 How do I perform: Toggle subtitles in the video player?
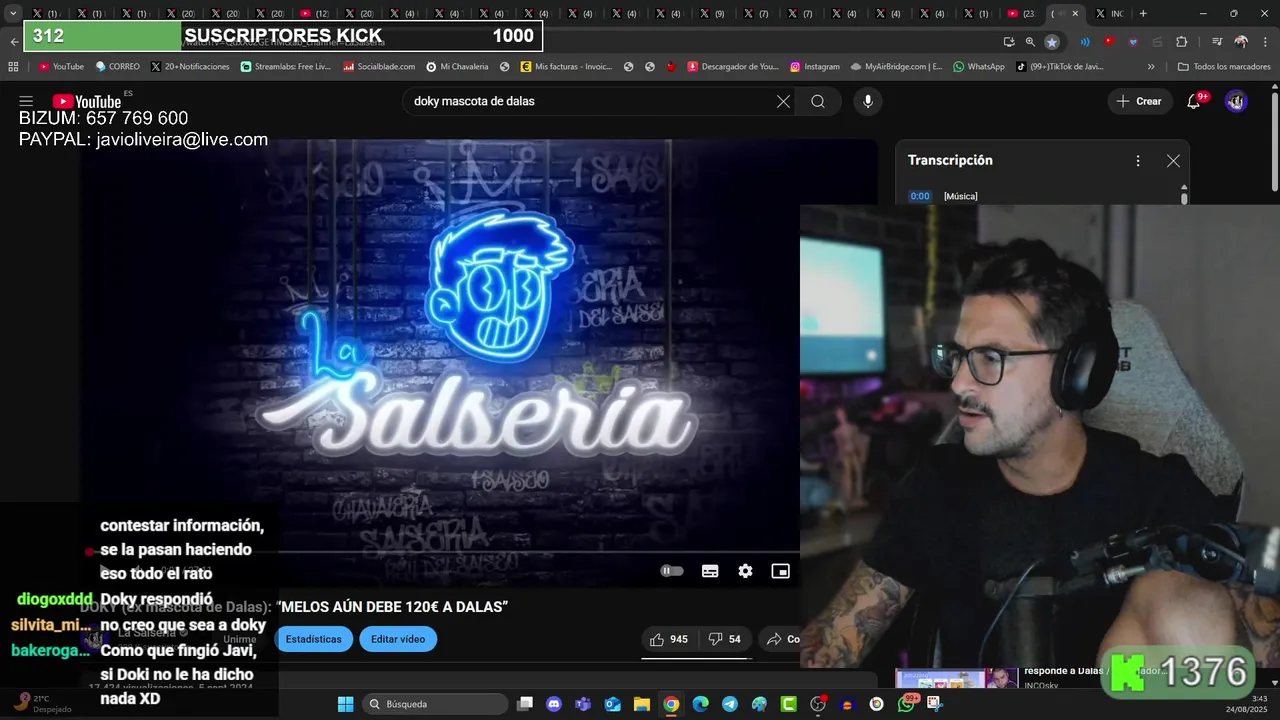coord(710,571)
